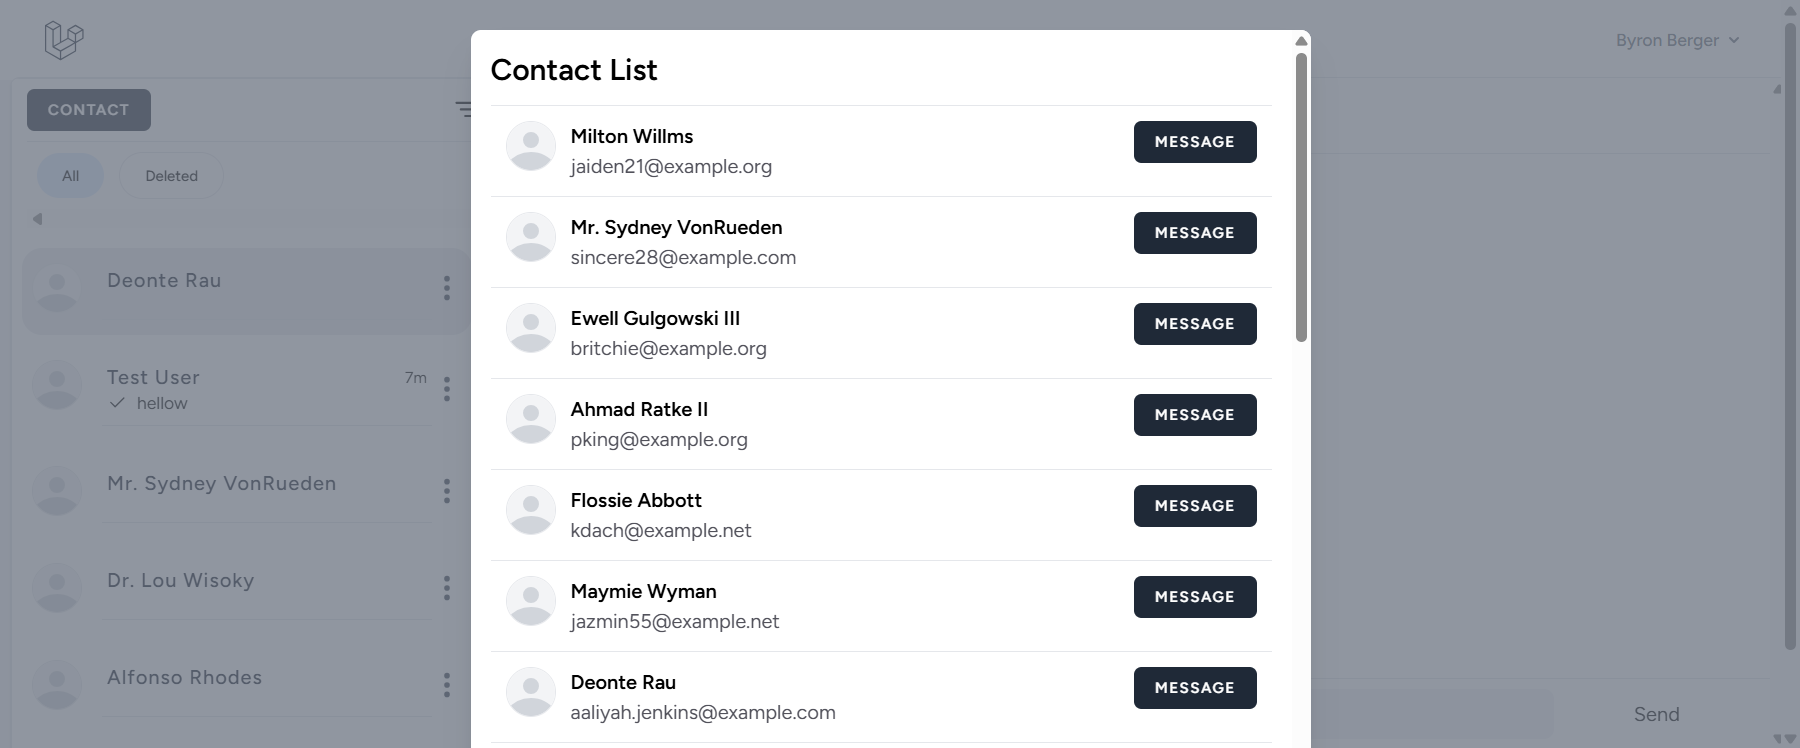Click the Laravel logo icon

coord(63,40)
